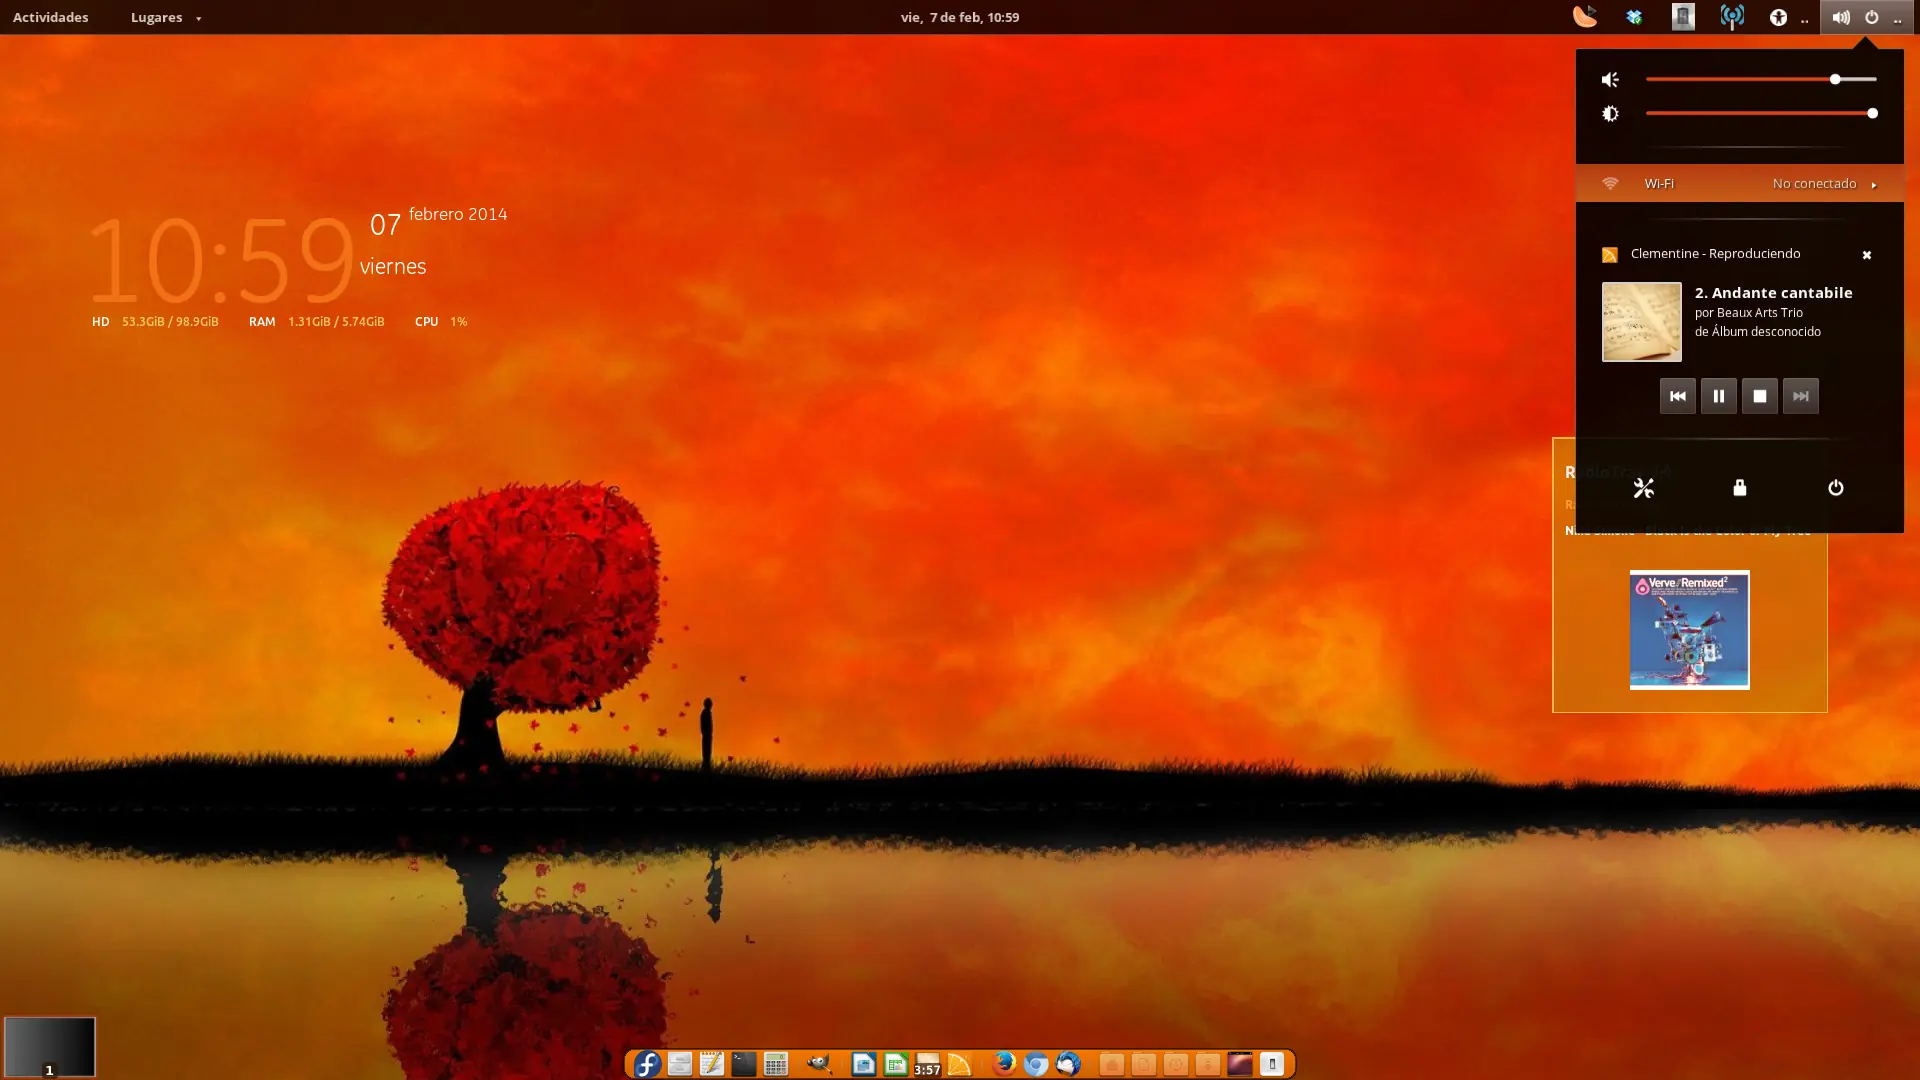Open the Radio Tray antenna icon
This screenshot has width=1920, height=1080.
(1732, 16)
